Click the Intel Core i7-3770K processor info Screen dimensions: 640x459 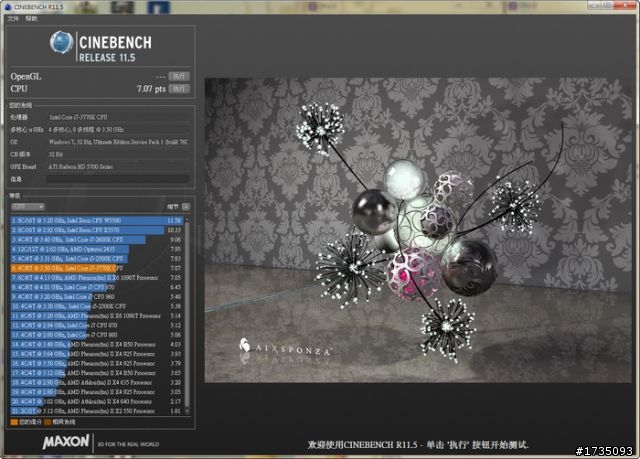pos(78,117)
